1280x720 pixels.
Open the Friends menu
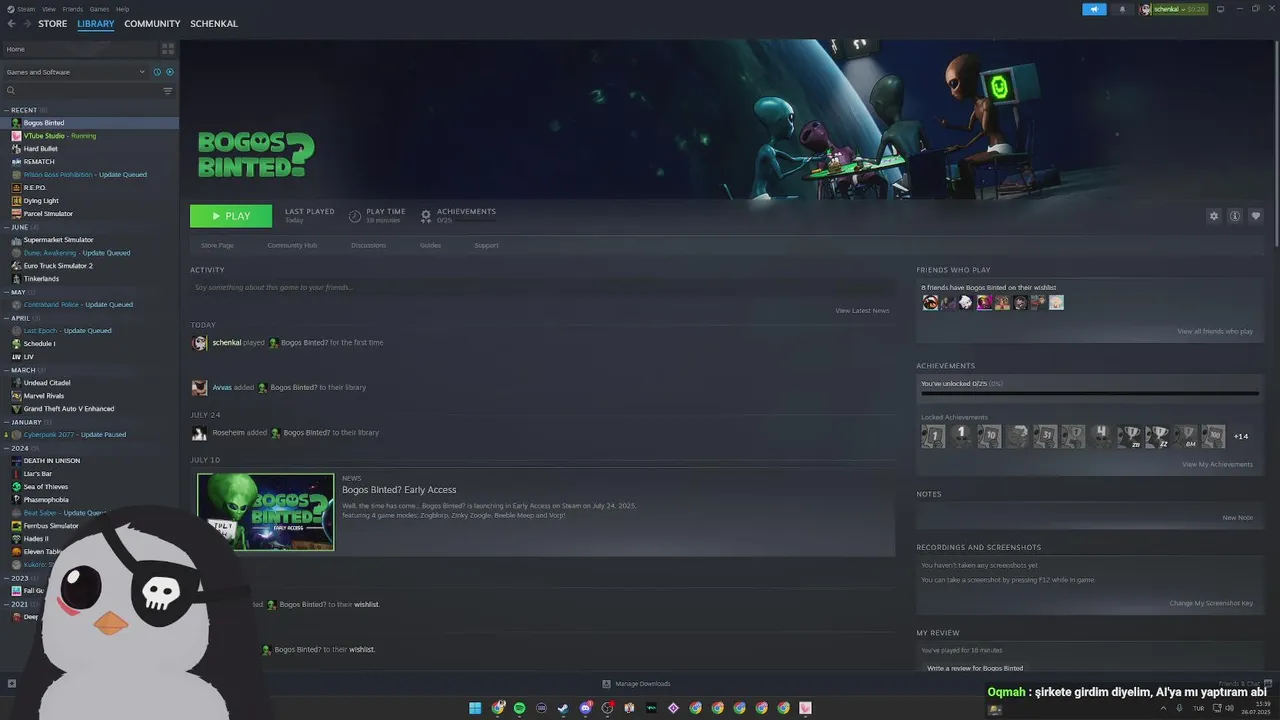(73, 9)
